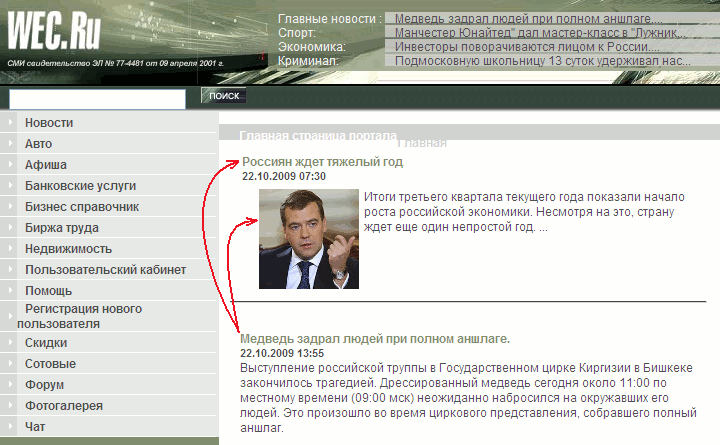Go to the Афиша section
The width and height of the screenshot is (720, 445).
click(46, 165)
